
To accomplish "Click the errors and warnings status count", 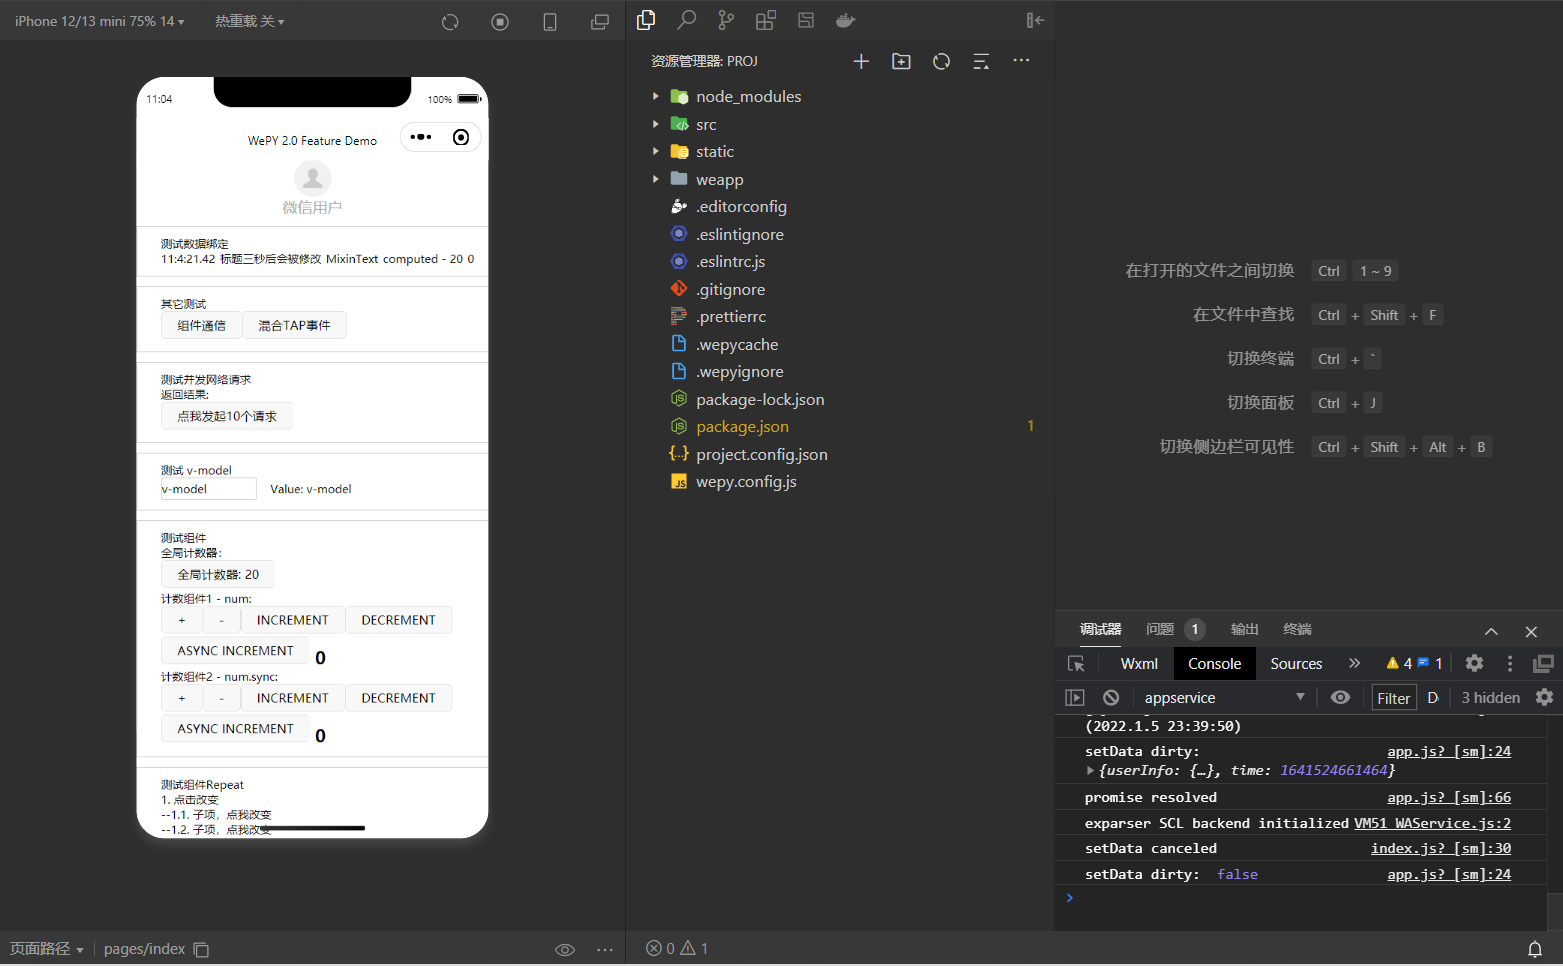I will coord(677,948).
